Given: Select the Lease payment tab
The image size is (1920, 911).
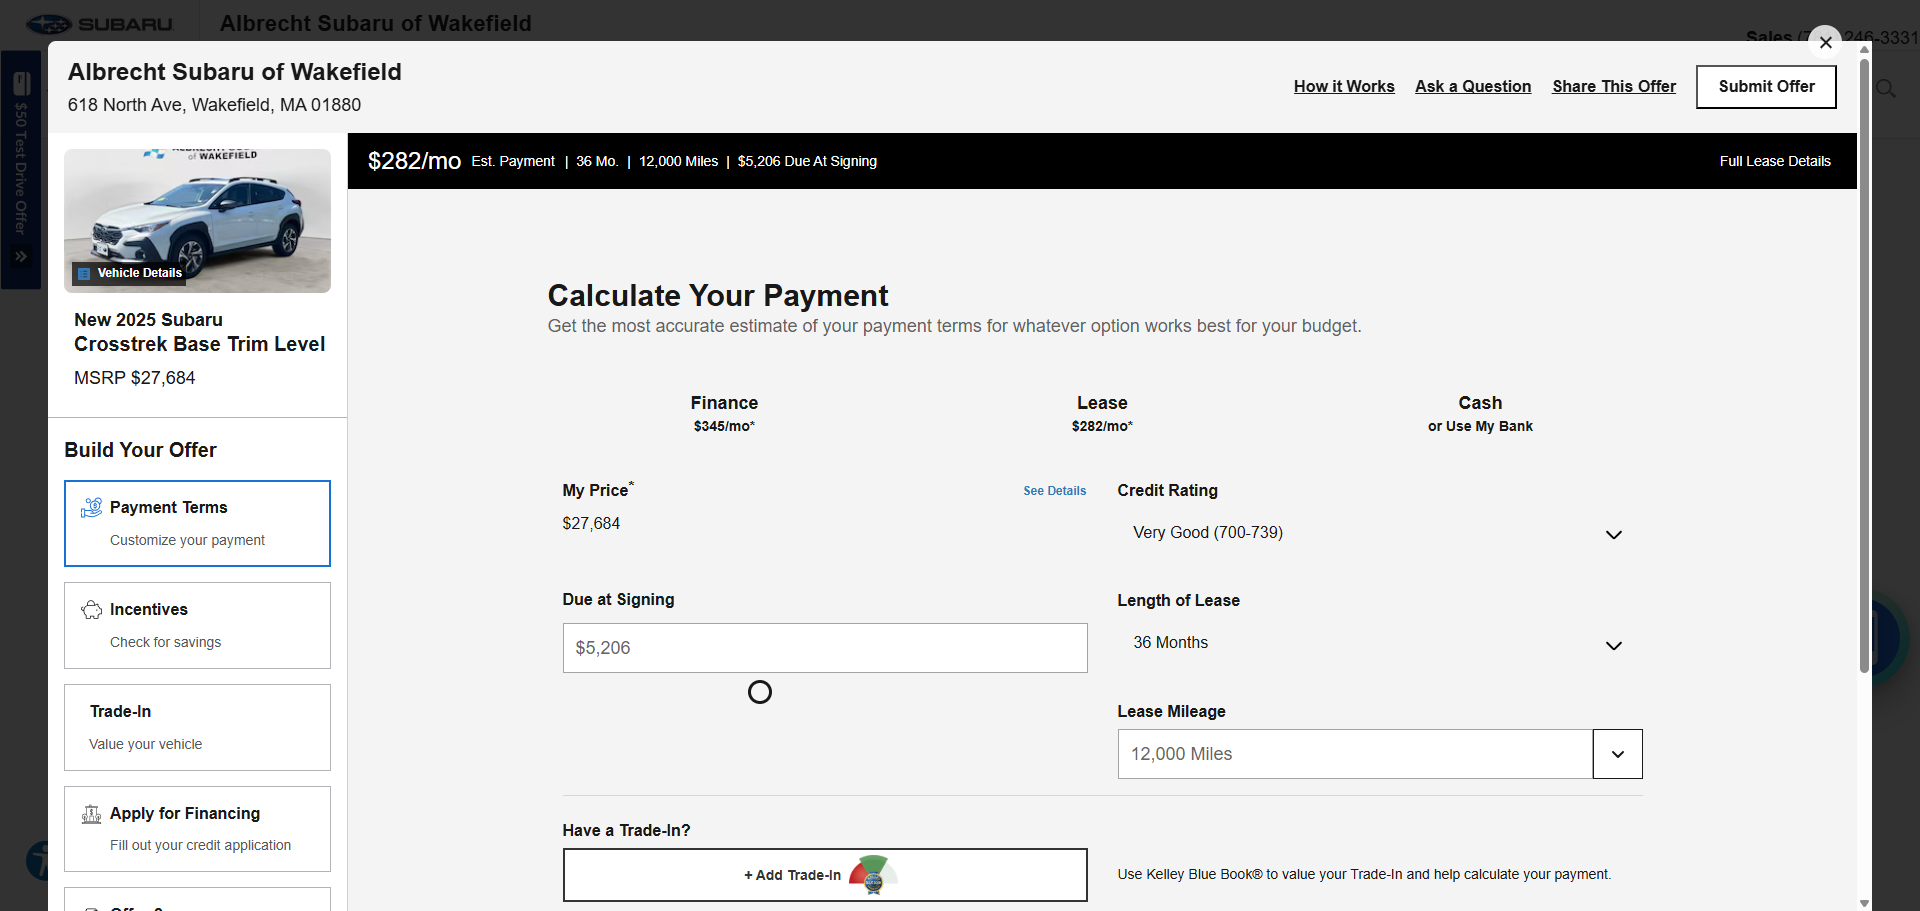Looking at the screenshot, I should point(1102,413).
